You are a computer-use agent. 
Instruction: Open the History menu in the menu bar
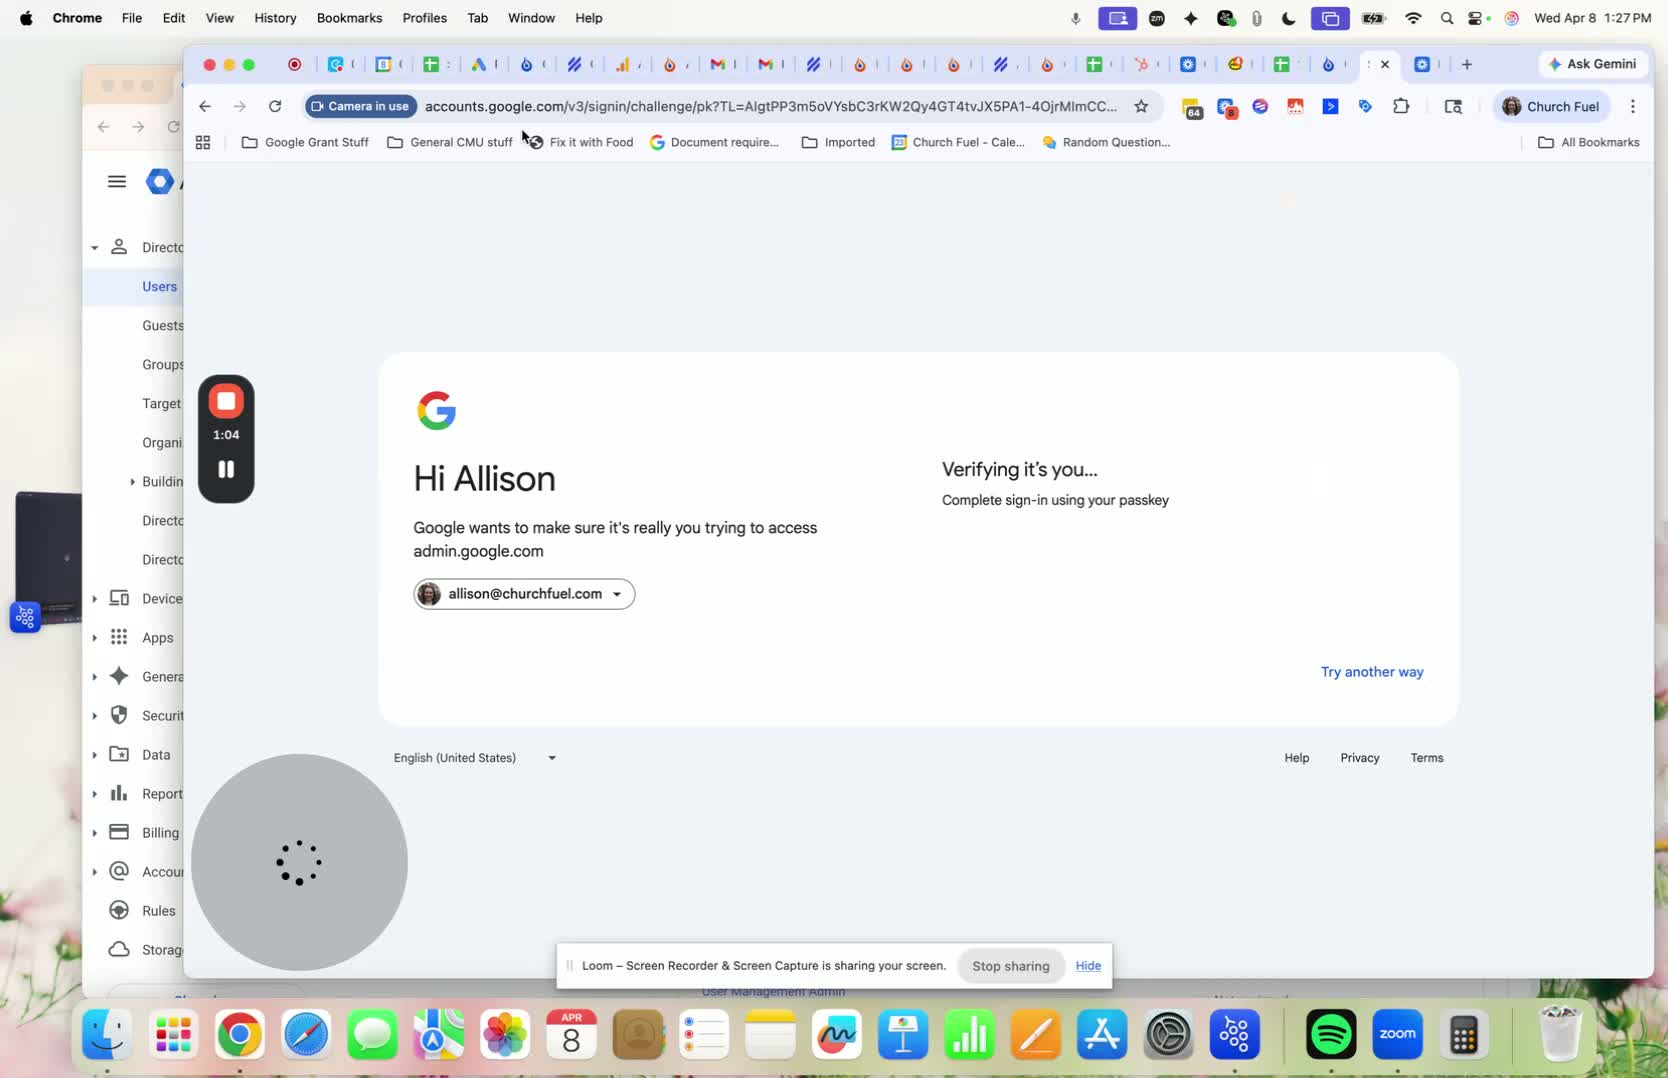[275, 18]
